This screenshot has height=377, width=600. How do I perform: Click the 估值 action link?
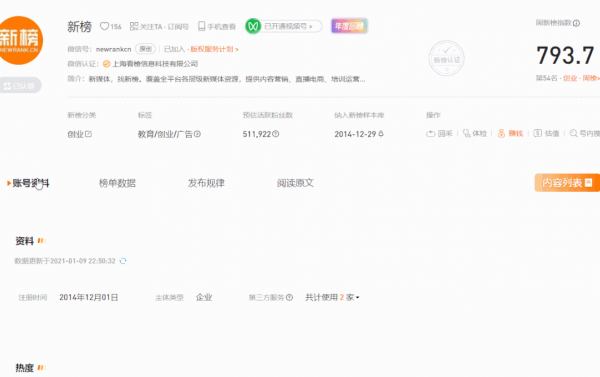click(552, 134)
